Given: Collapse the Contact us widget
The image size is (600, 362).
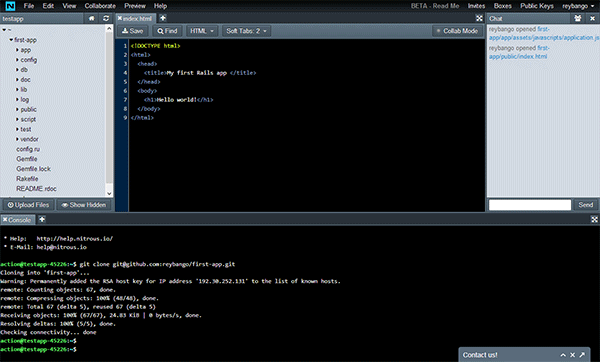Looking at the screenshot, I should click(x=563, y=355).
